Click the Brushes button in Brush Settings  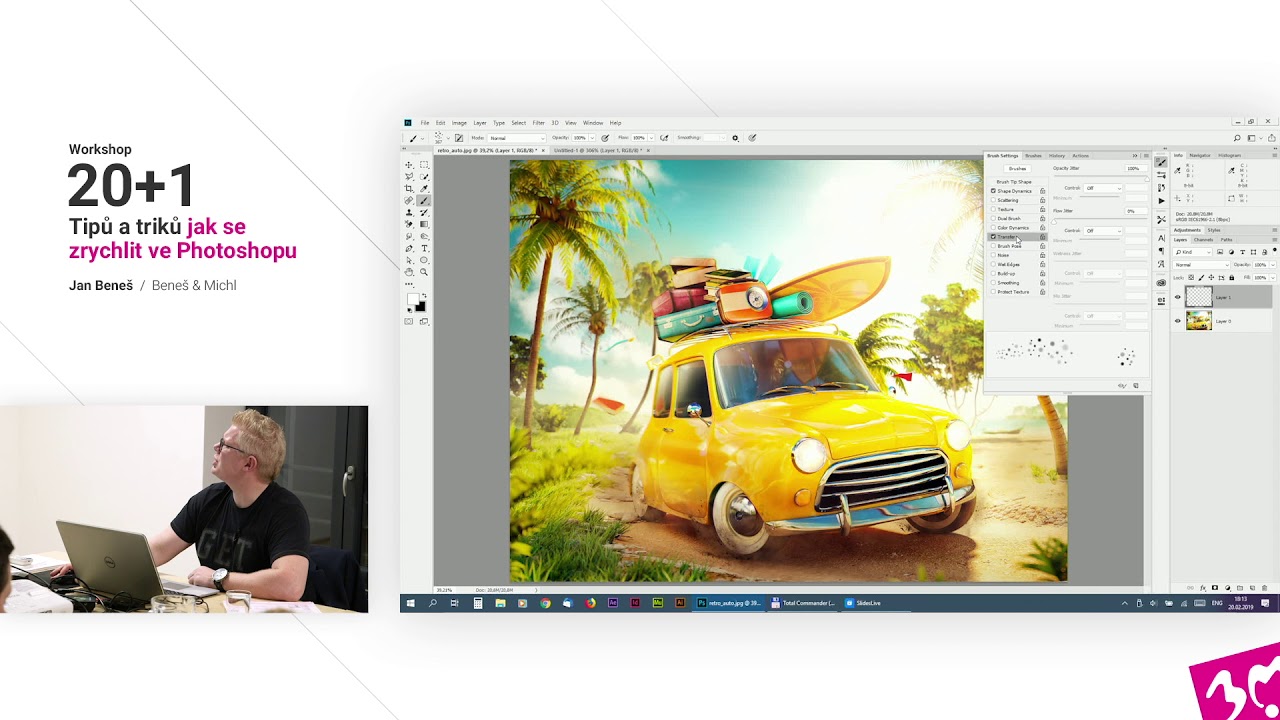[1017, 168]
